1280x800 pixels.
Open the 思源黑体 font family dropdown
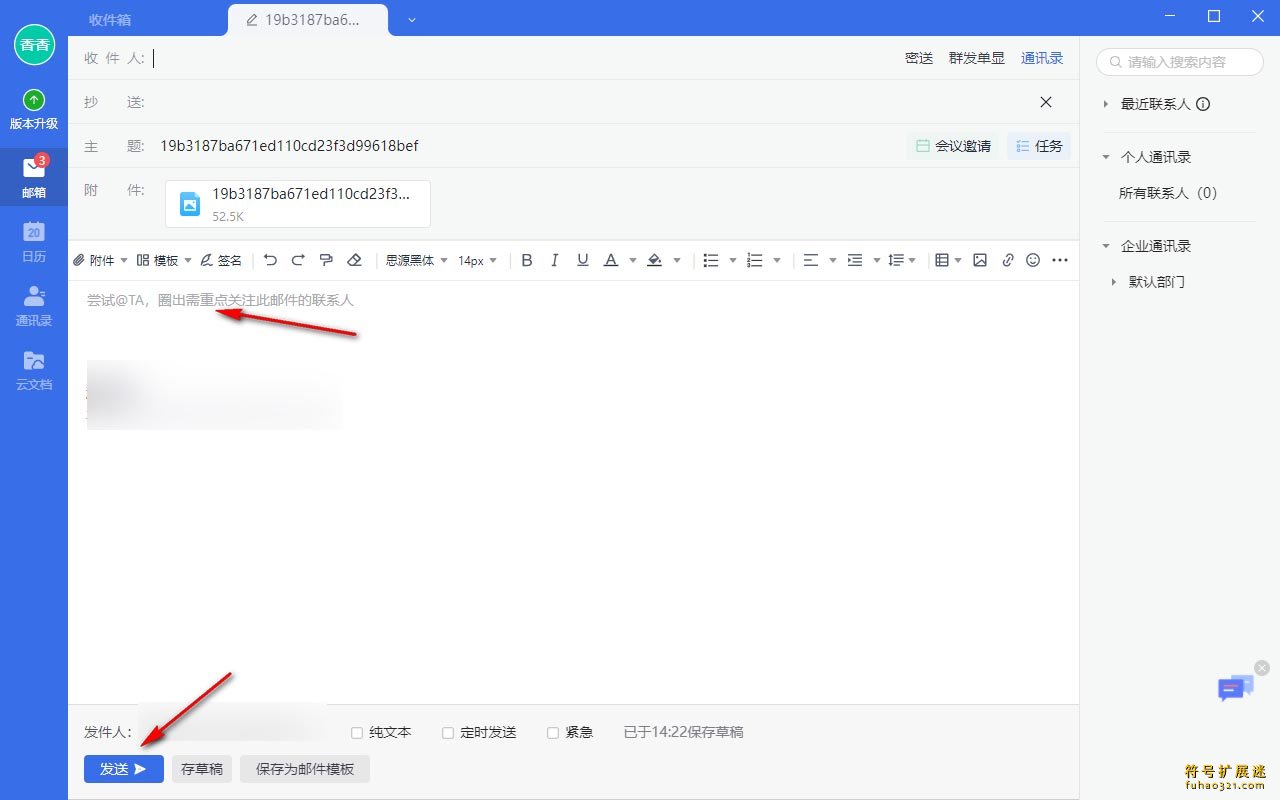417,260
